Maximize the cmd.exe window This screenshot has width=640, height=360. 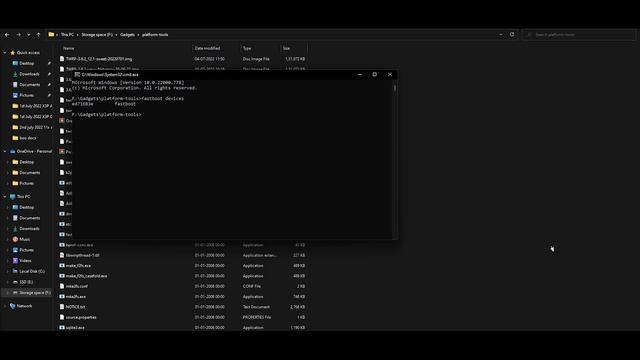(375, 75)
